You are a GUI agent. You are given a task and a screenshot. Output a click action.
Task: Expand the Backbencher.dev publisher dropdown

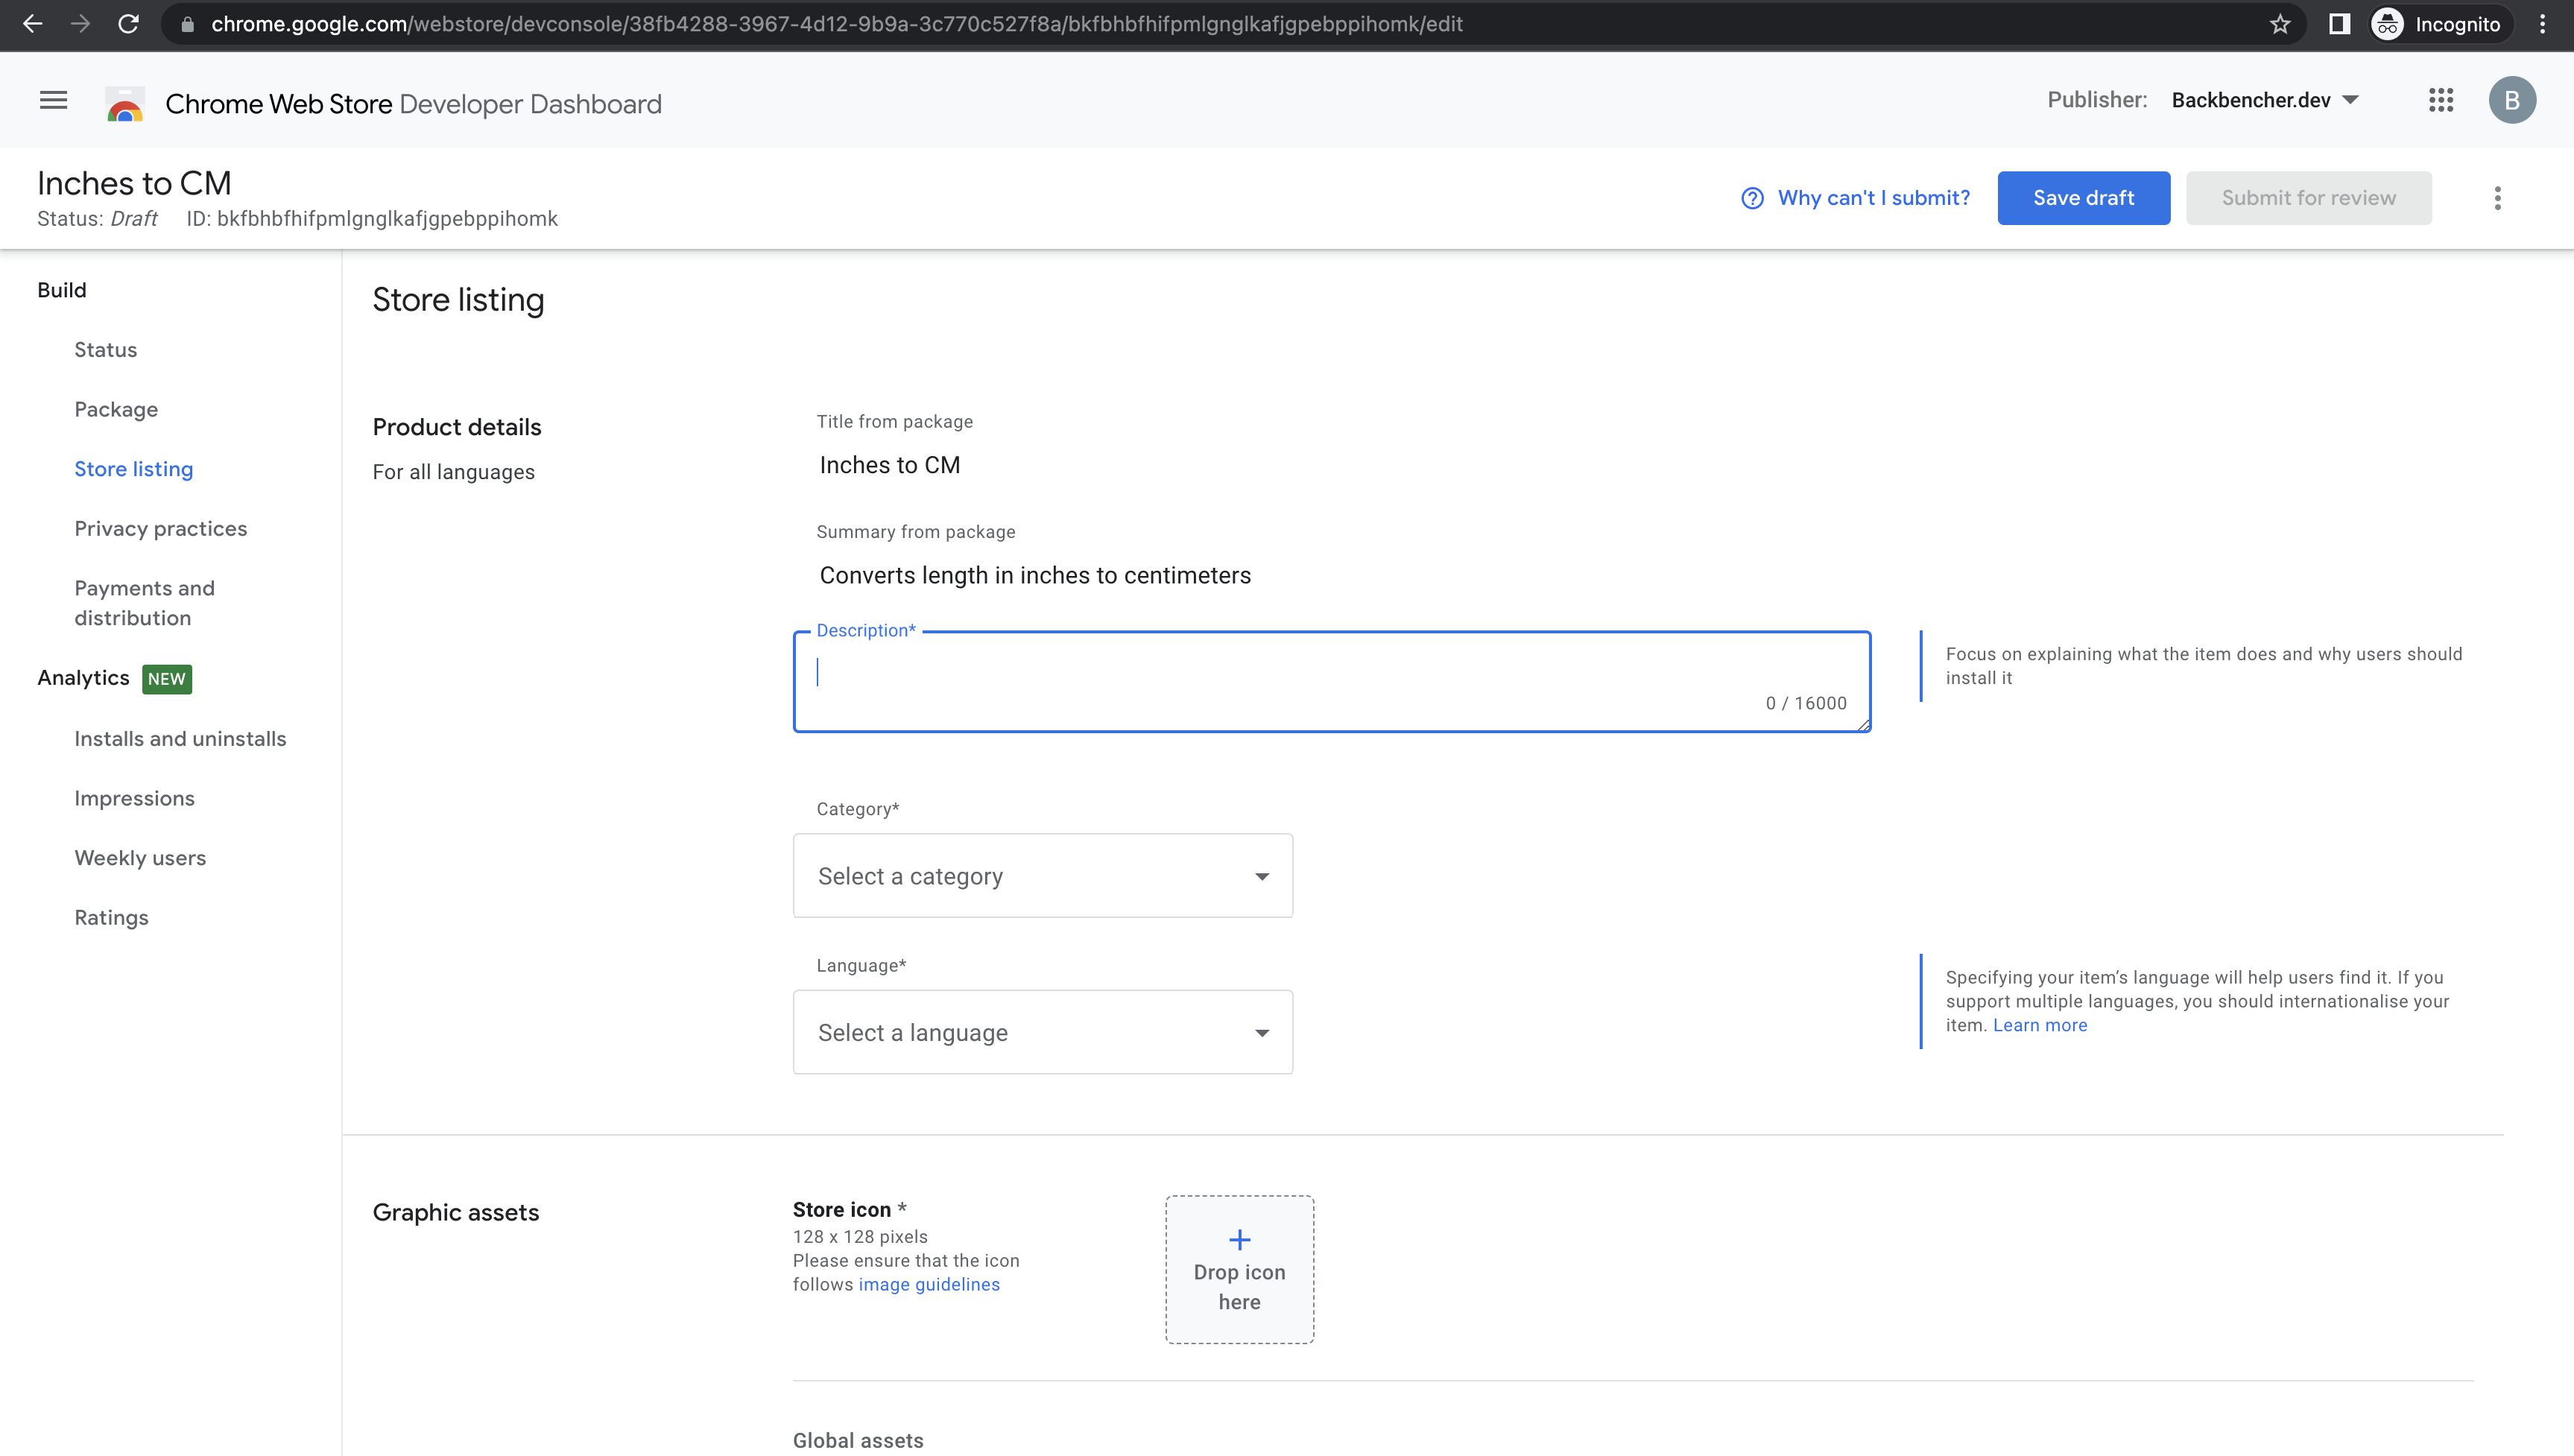pos(2266,100)
